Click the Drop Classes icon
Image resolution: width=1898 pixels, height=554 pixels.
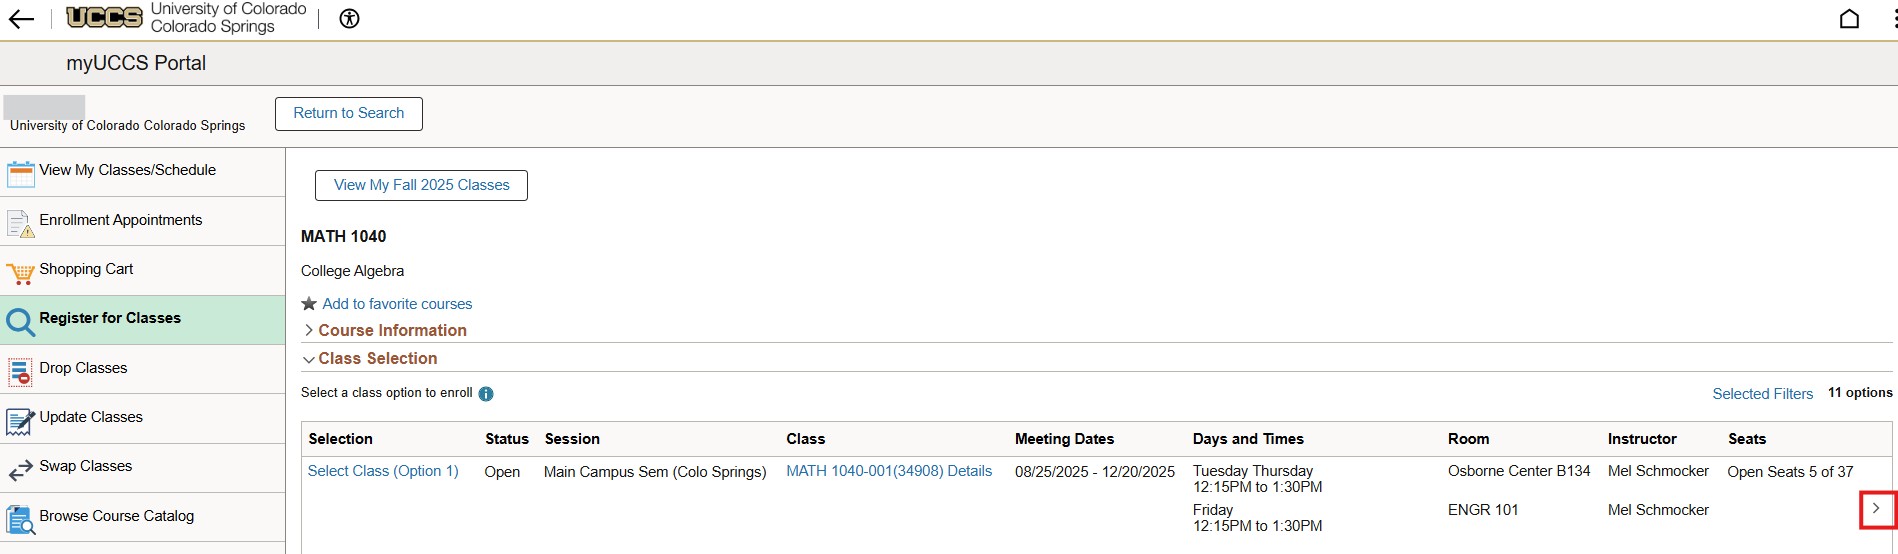click(20, 371)
